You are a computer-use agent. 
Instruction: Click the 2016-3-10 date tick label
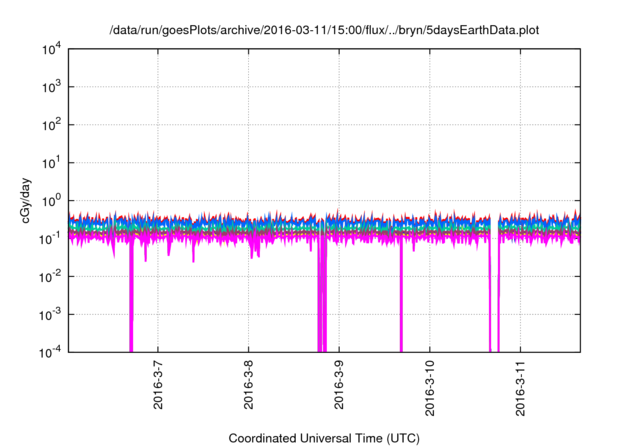coord(429,388)
